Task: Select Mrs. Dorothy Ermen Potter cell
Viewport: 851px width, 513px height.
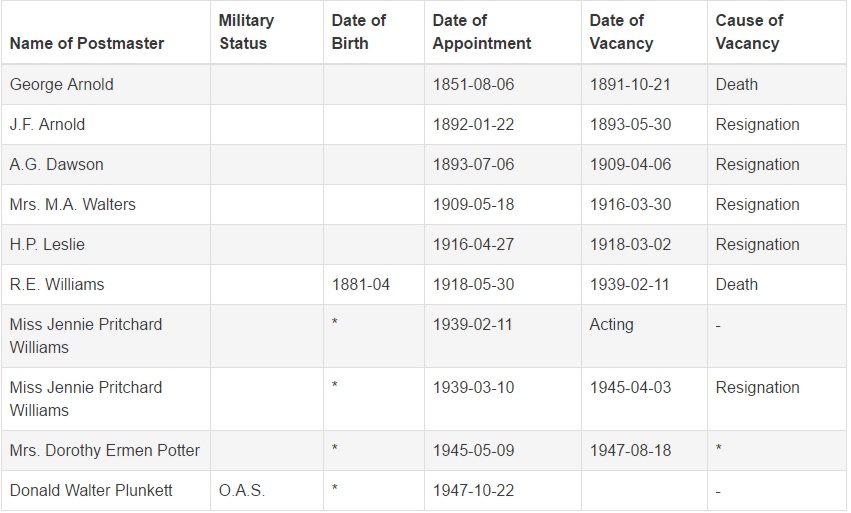Action: point(105,450)
